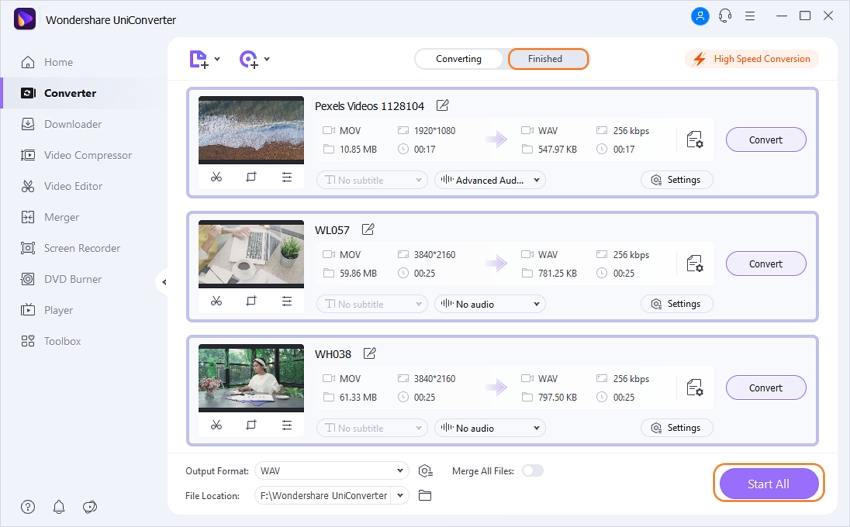Click output format settings icon for WL057
This screenshot has width=850, height=527.
694,264
